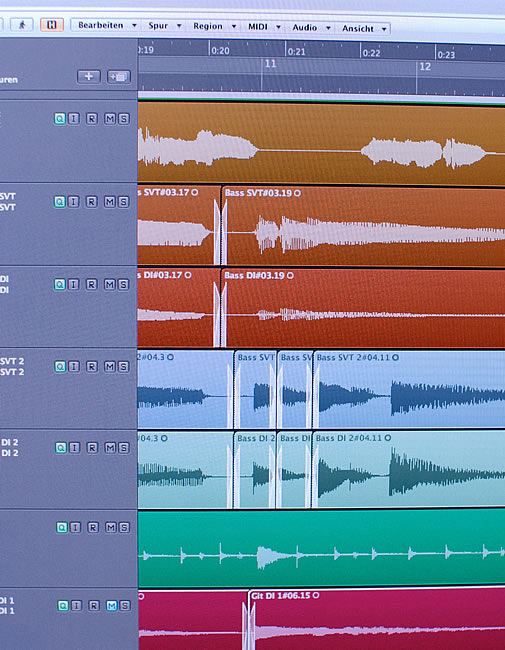Click the Q button on Bass SVT track
505x650 pixels.
60,202
